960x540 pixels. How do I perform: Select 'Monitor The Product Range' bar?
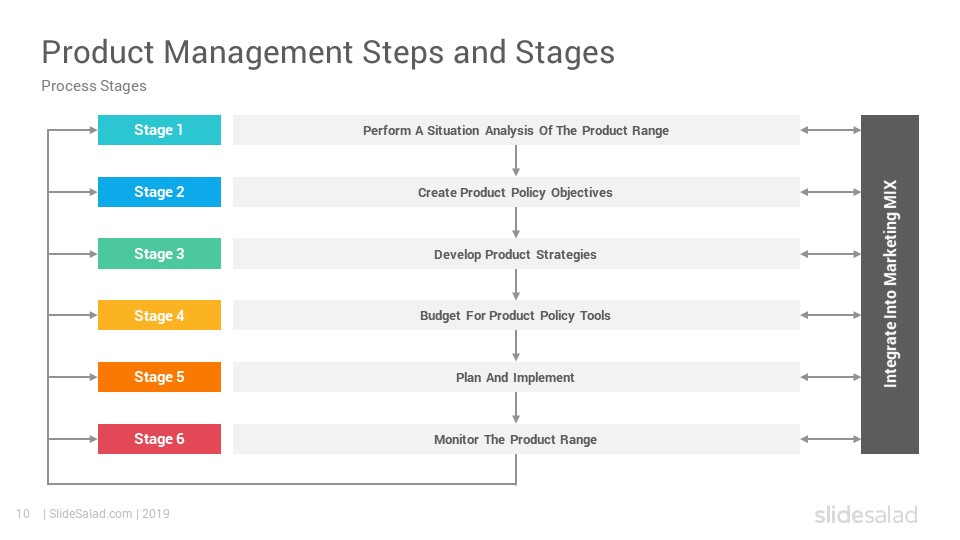(516, 439)
